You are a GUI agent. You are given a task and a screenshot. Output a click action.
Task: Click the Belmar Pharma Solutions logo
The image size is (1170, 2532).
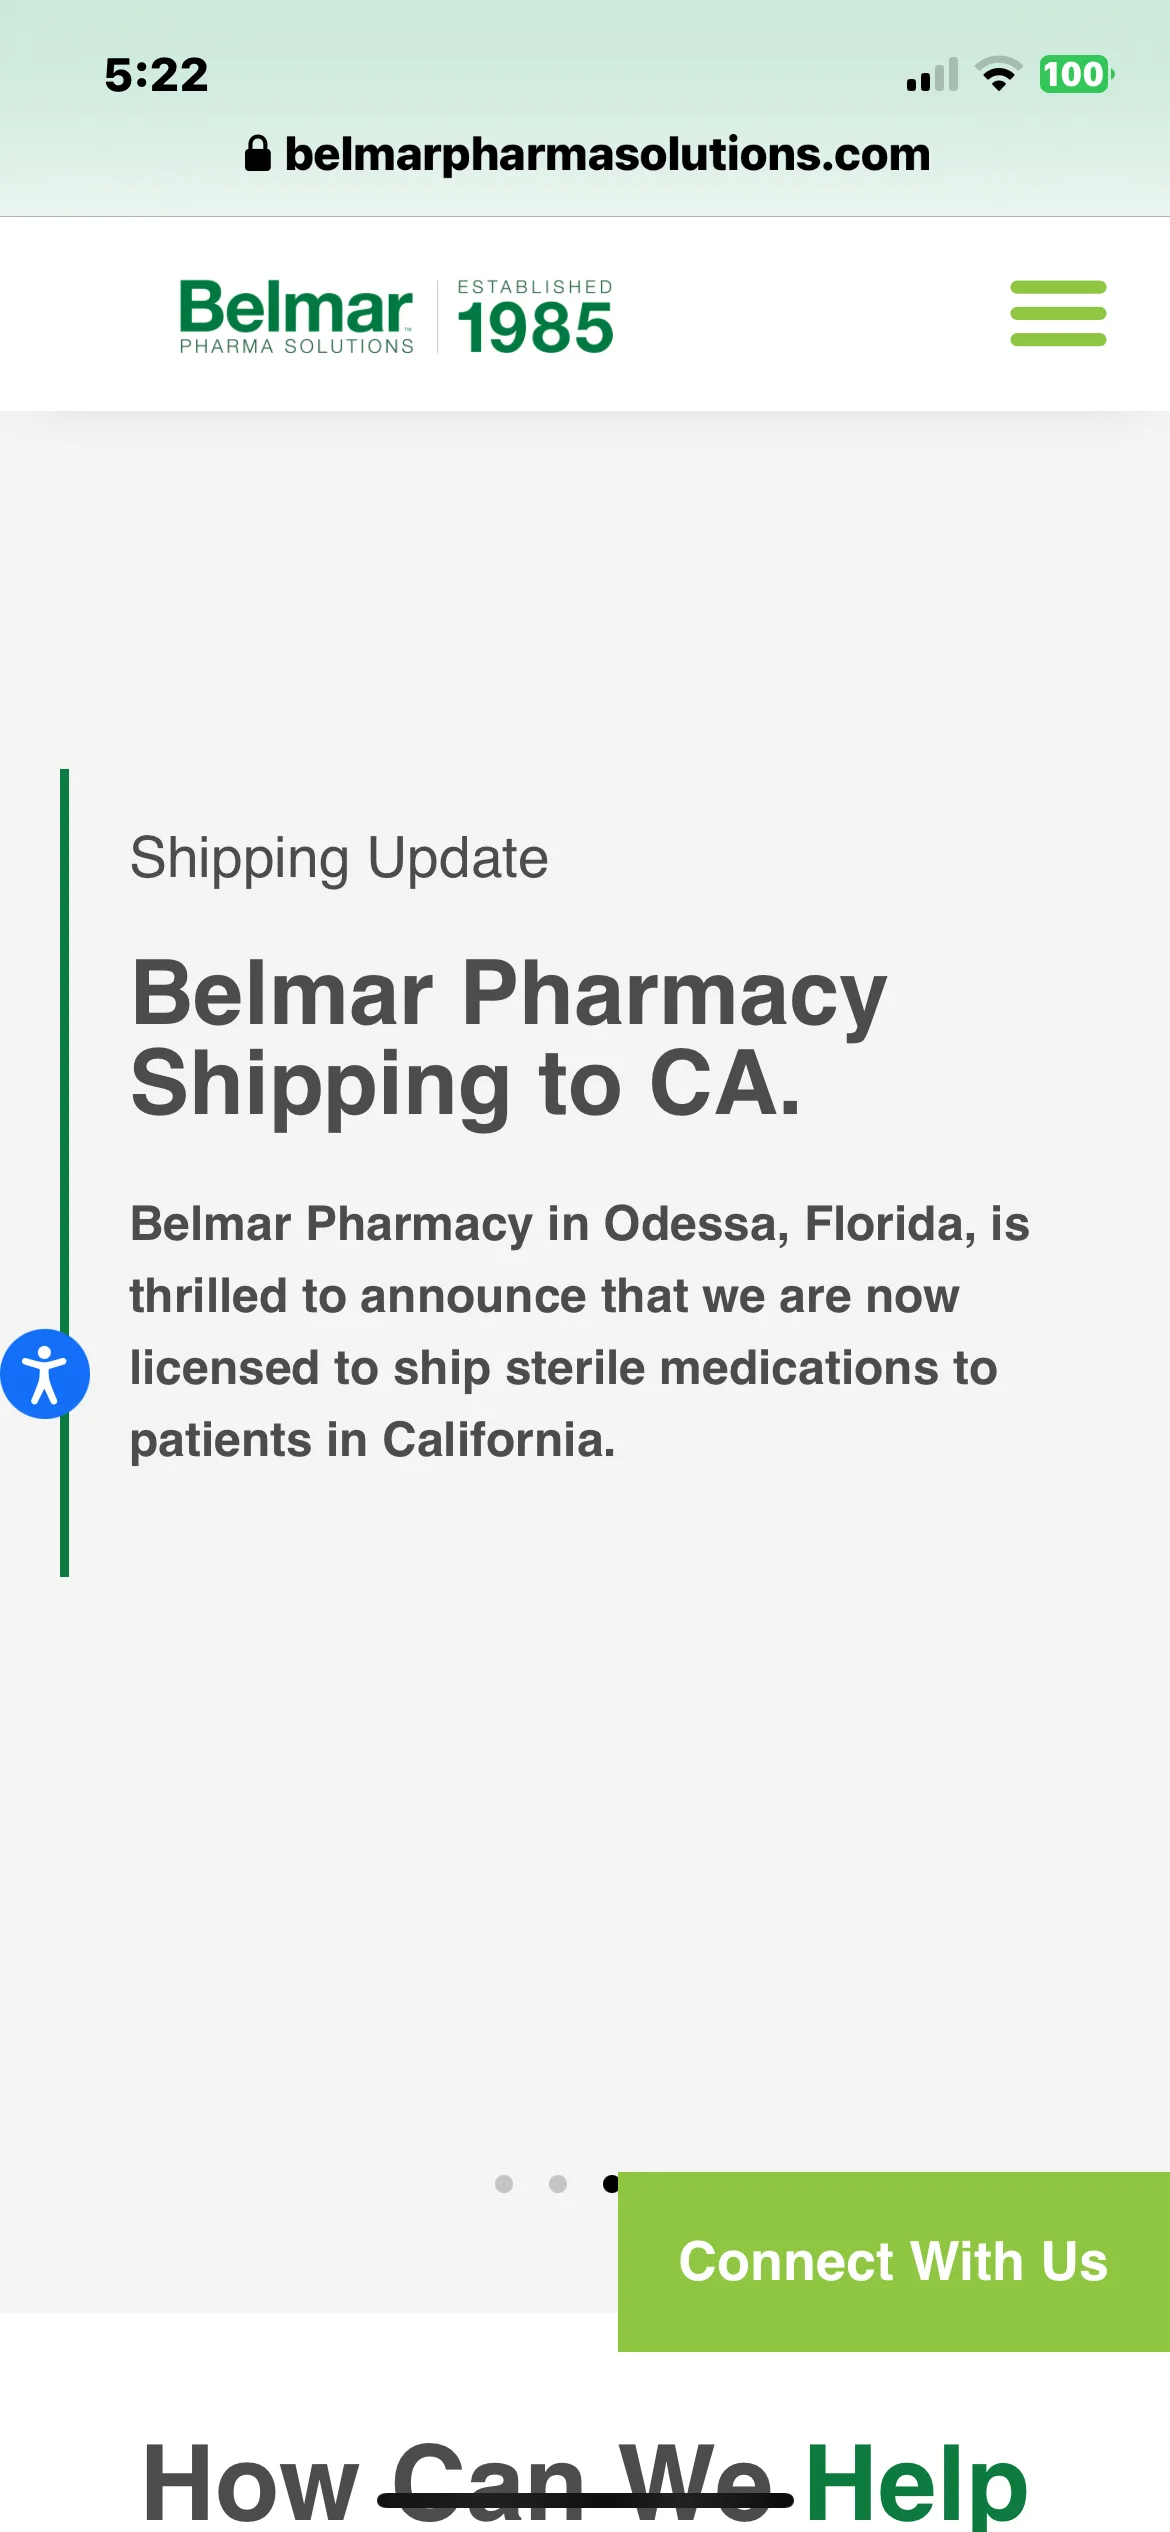pos(296,316)
